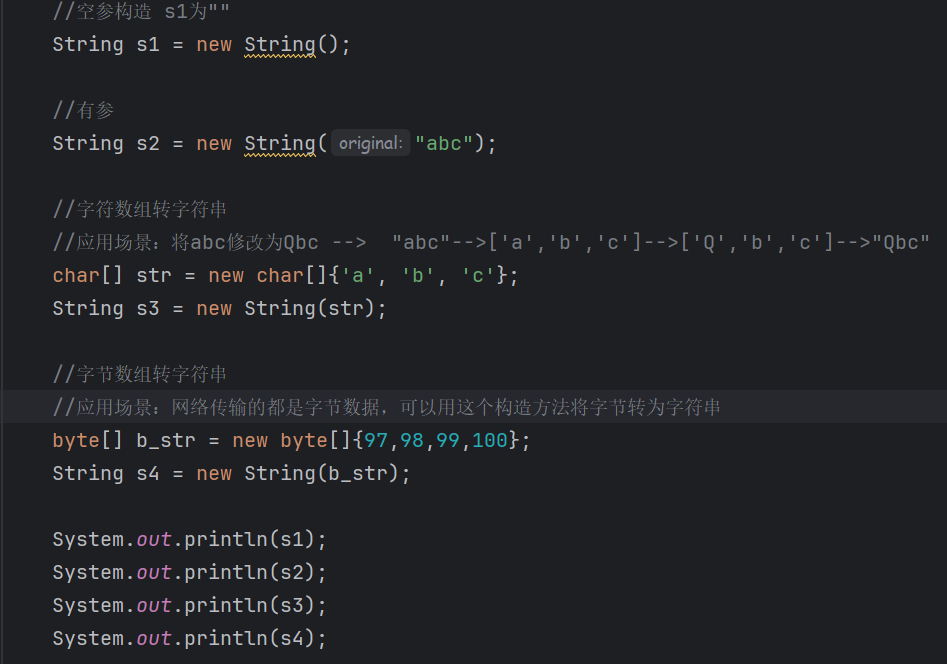Viewport: 947px width, 664px height.
Task: Click the number 97 in the byte array
Action: pos(376,440)
